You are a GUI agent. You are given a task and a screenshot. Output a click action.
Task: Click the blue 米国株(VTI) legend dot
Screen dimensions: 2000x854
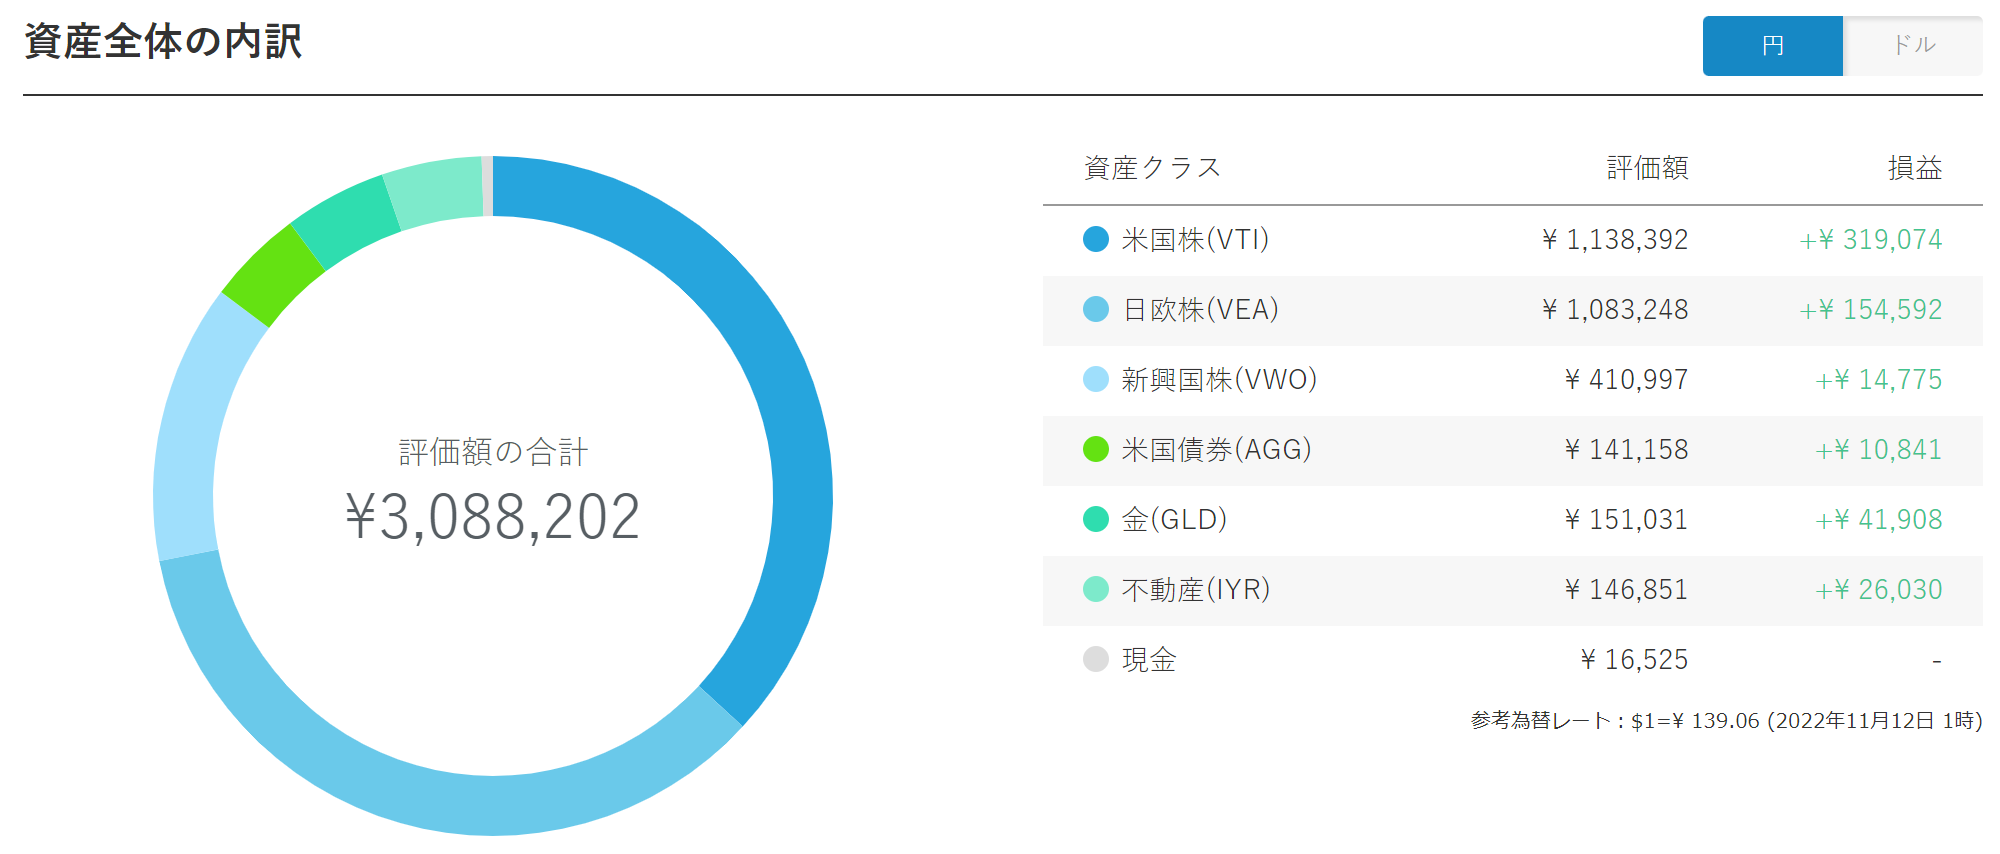point(1096,239)
